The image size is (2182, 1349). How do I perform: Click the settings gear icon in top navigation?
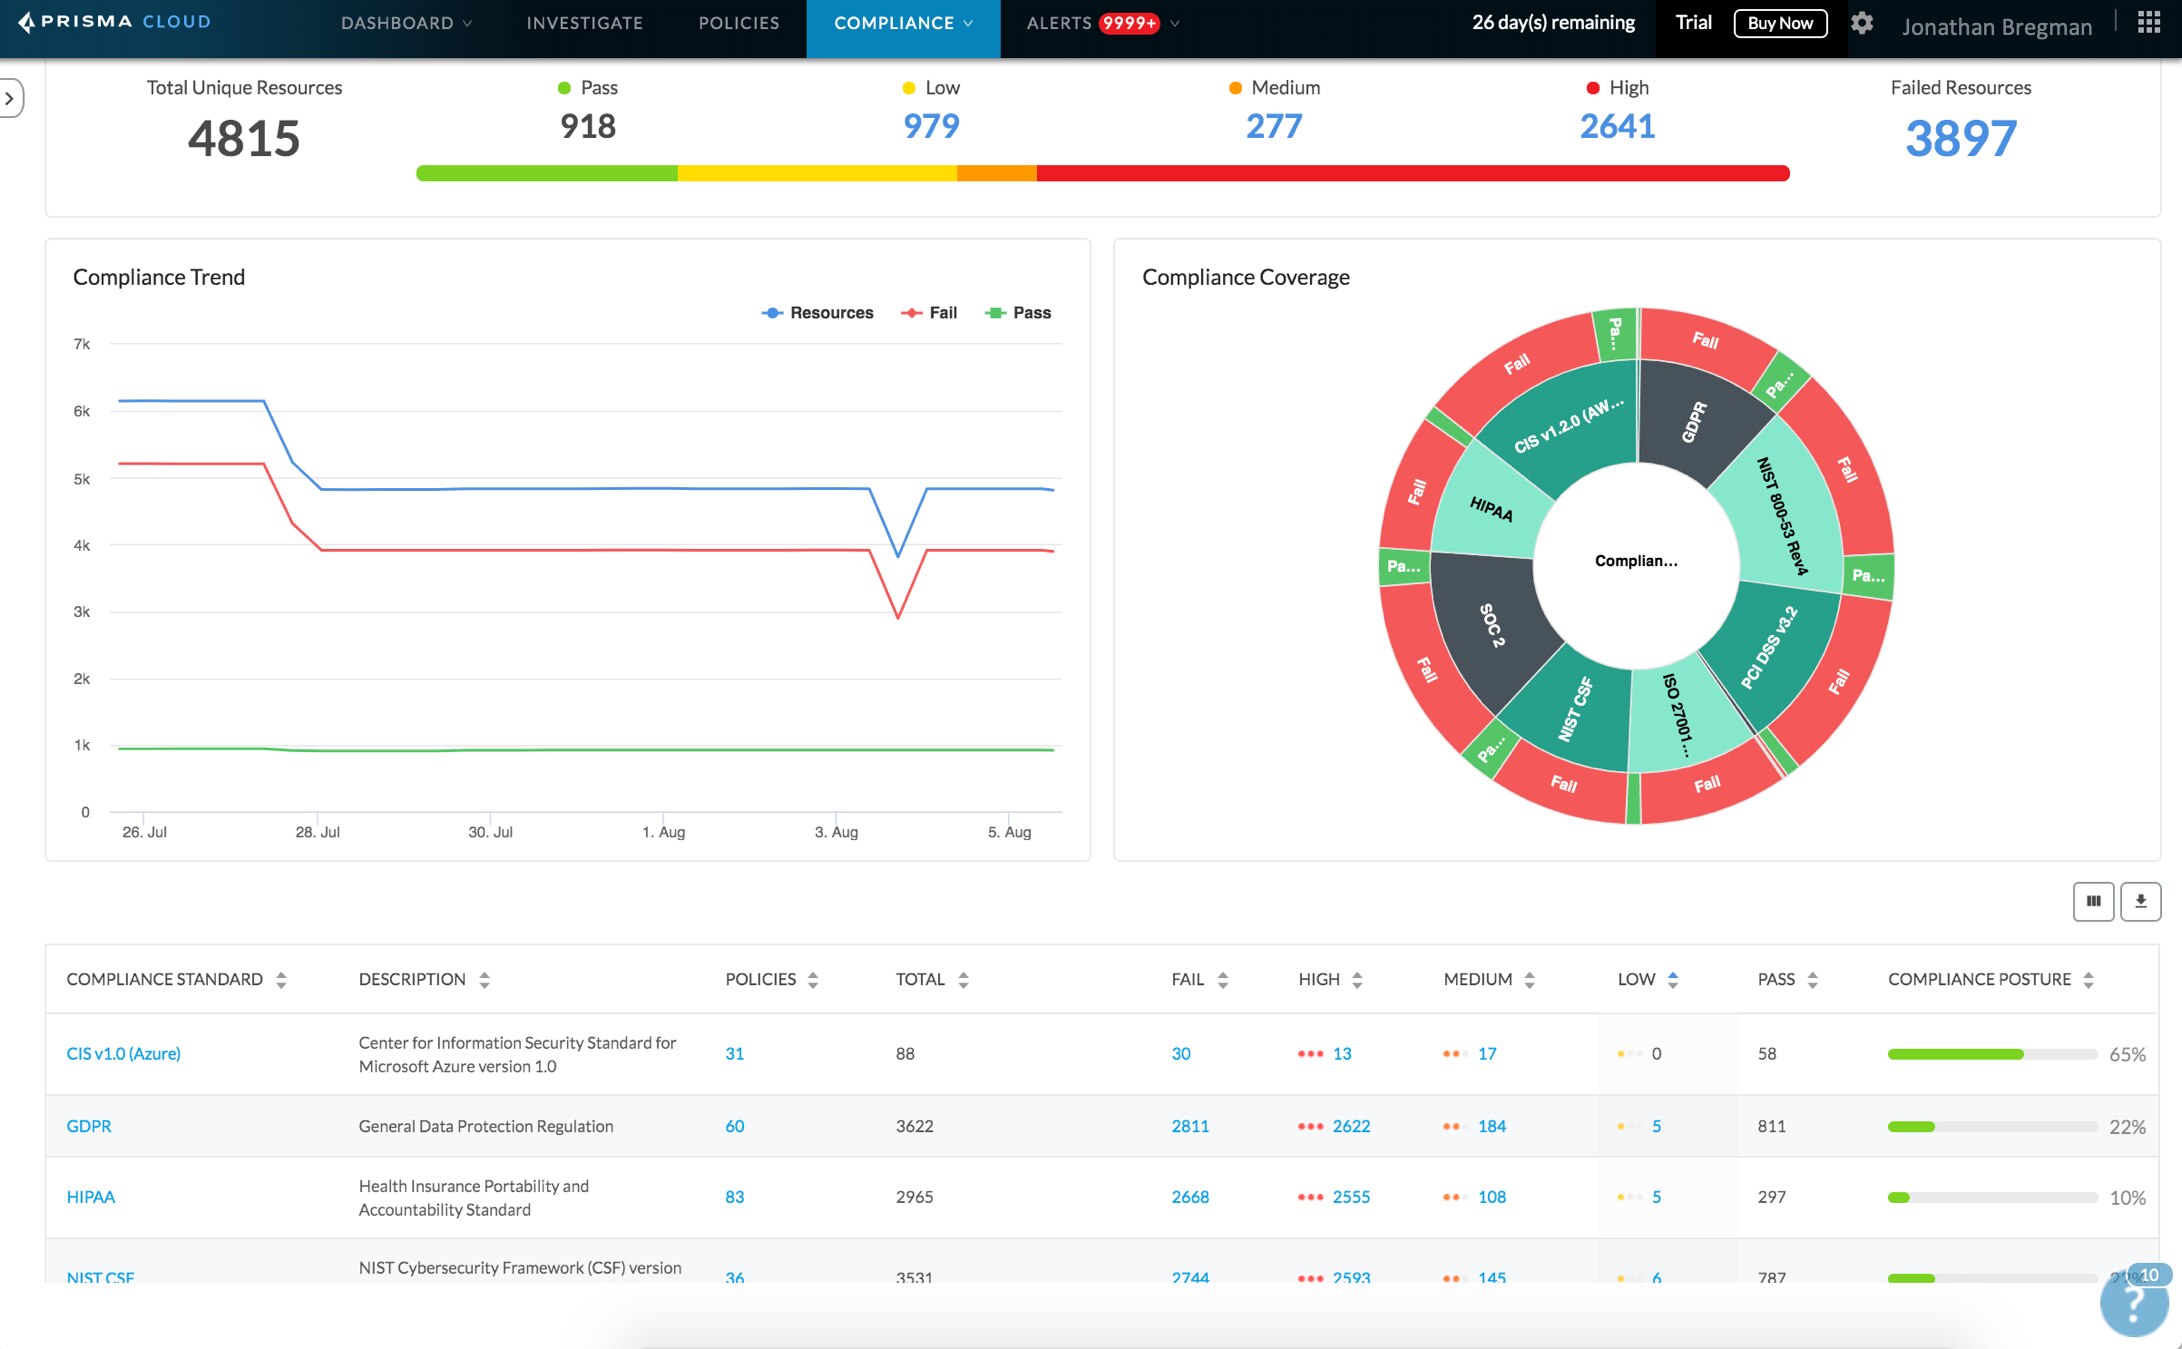click(x=1864, y=22)
